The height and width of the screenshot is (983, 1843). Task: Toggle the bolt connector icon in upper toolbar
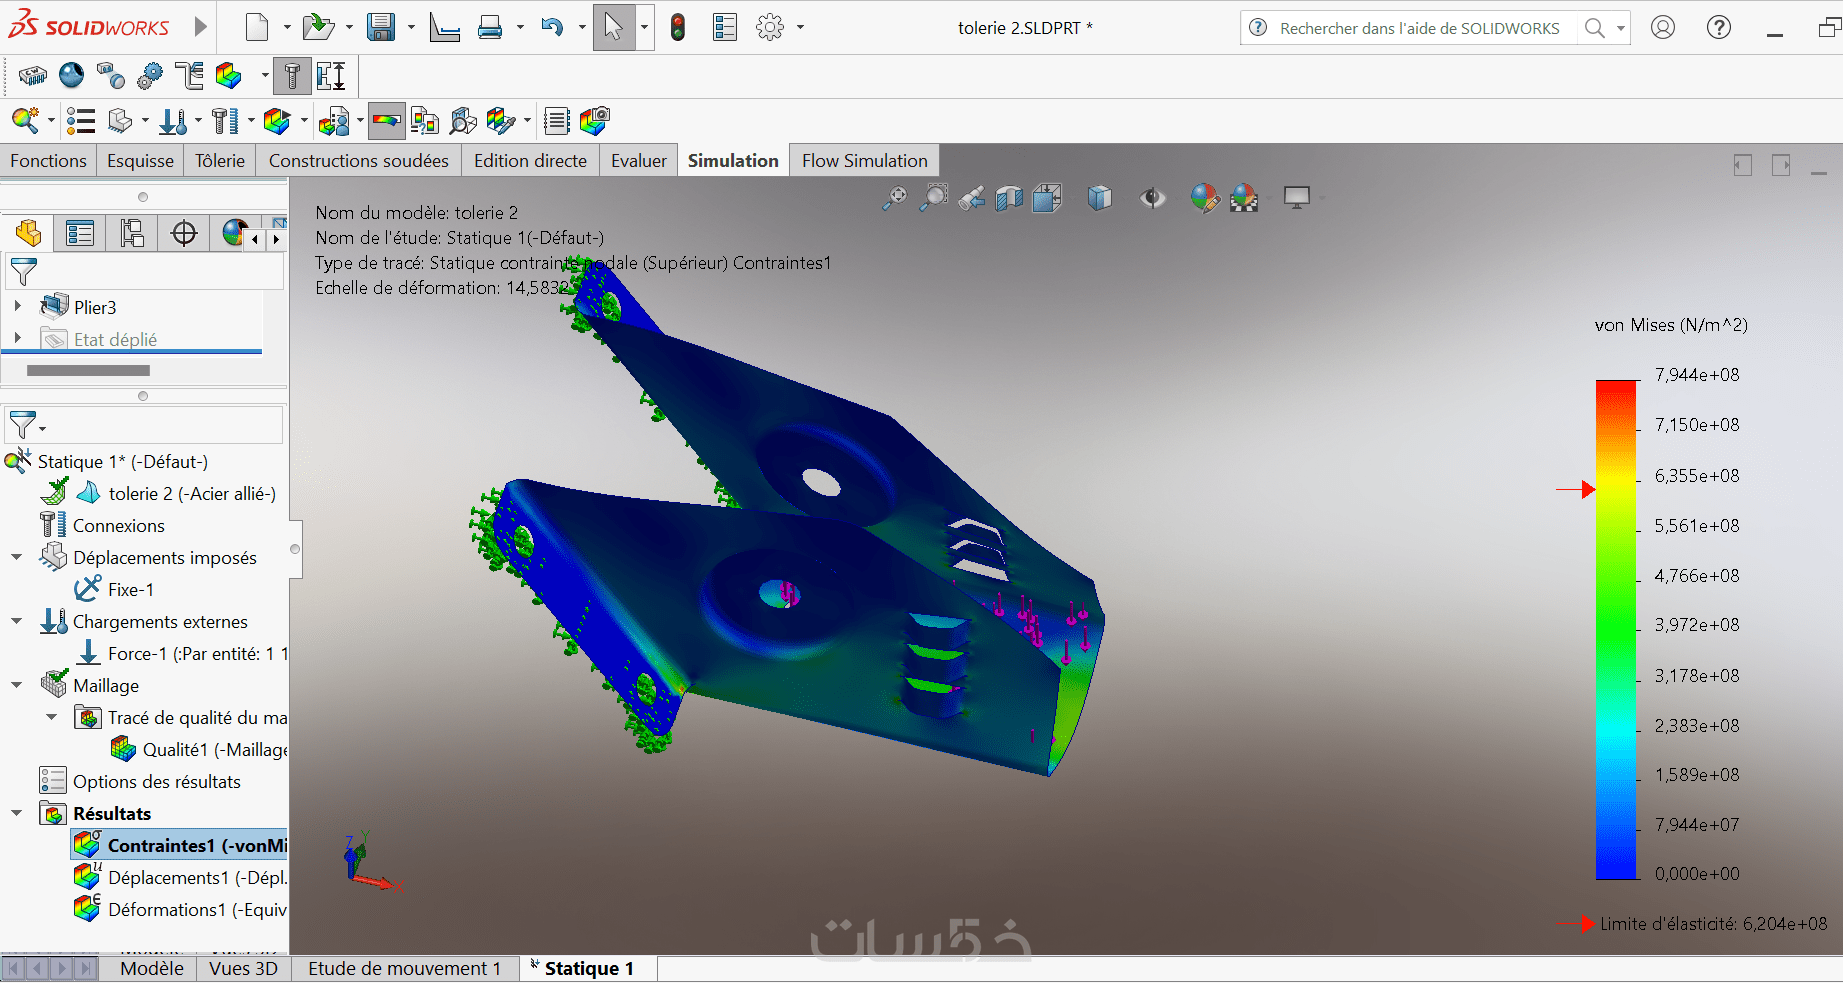coord(292,76)
